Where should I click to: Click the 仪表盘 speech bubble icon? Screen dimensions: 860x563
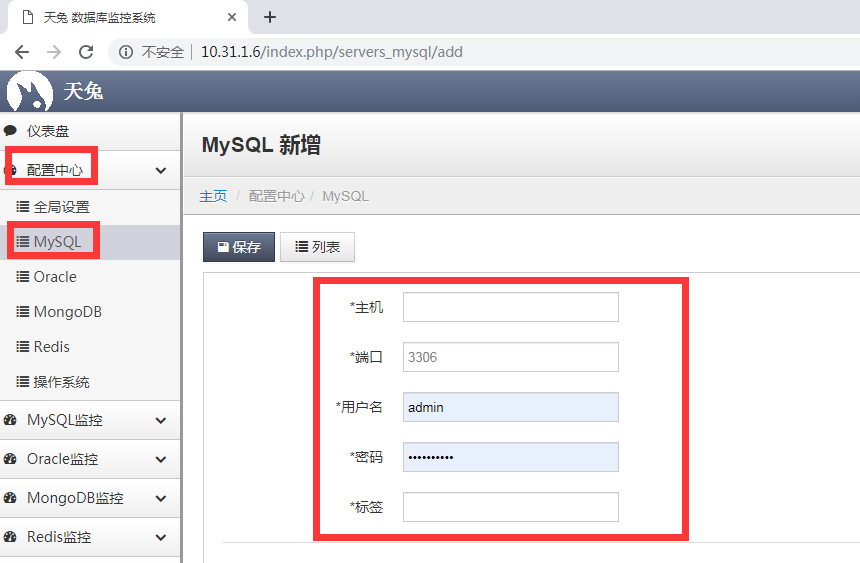click(x=10, y=131)
